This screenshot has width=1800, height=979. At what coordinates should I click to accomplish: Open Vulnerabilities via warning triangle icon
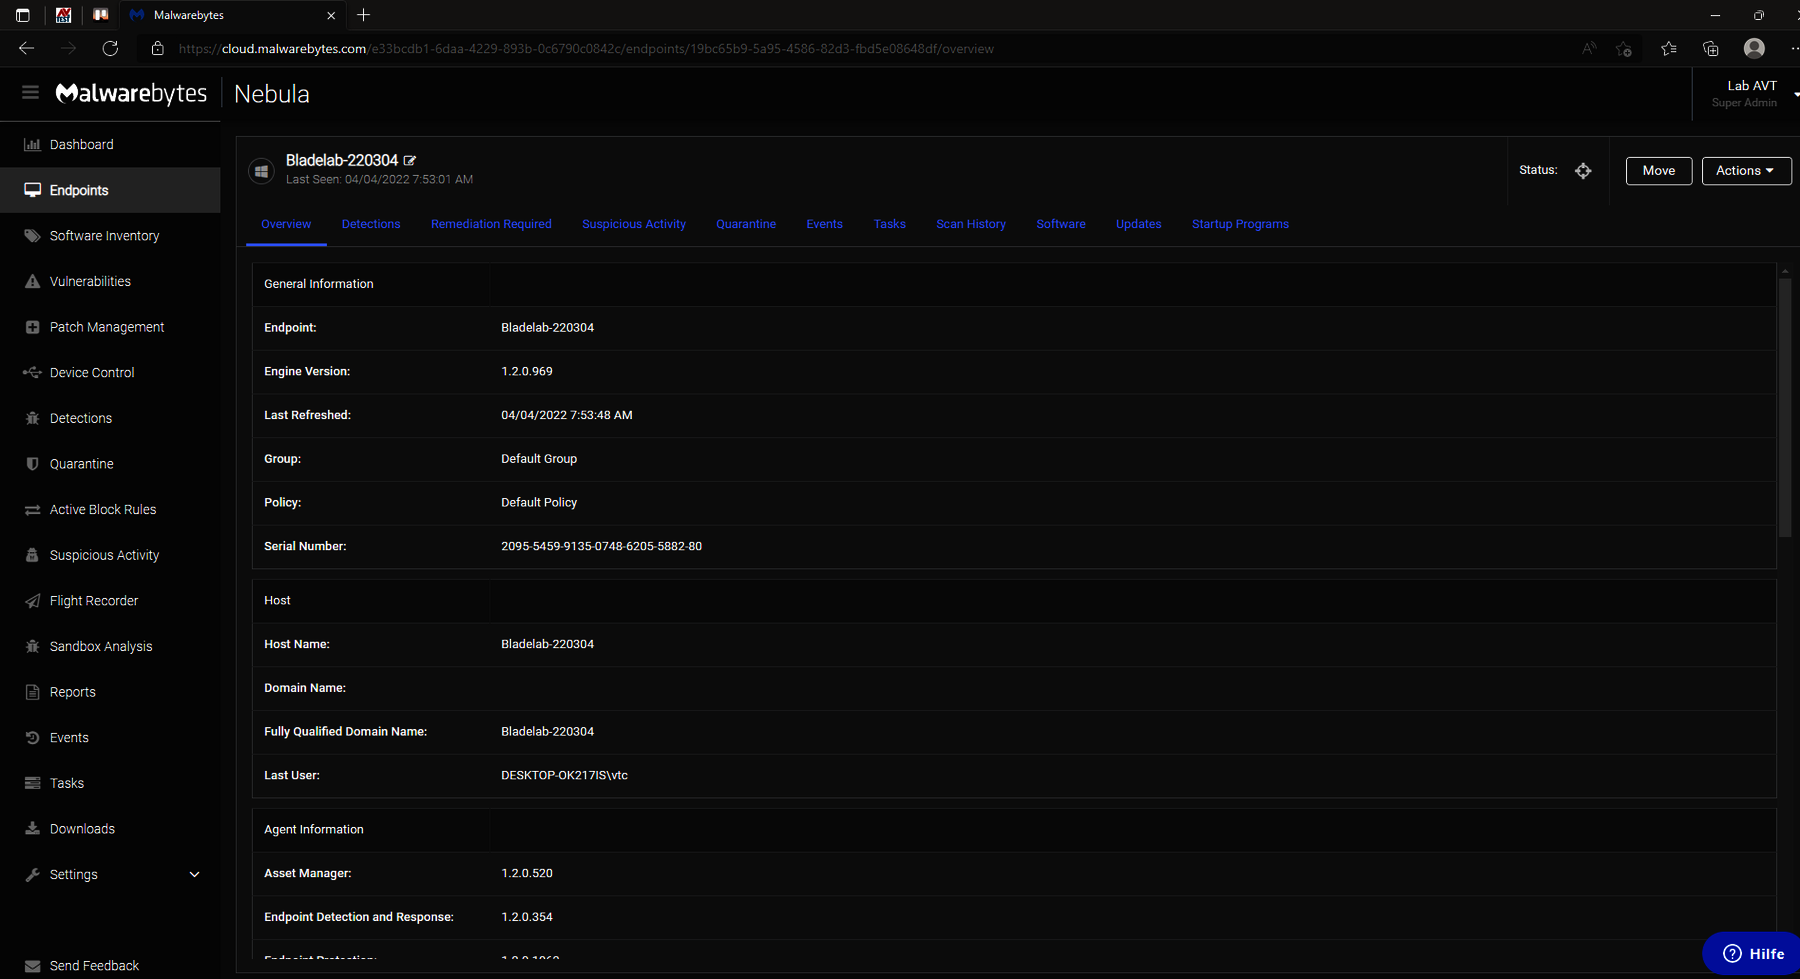pyautogui.click(x=32, y=282)
